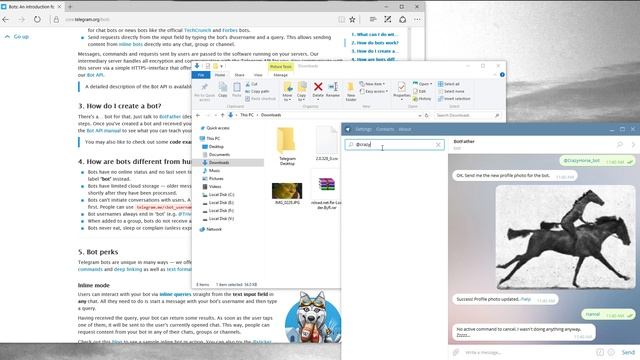
Task: Click the /help link in BotFather's message
Action: coord(525,299)
